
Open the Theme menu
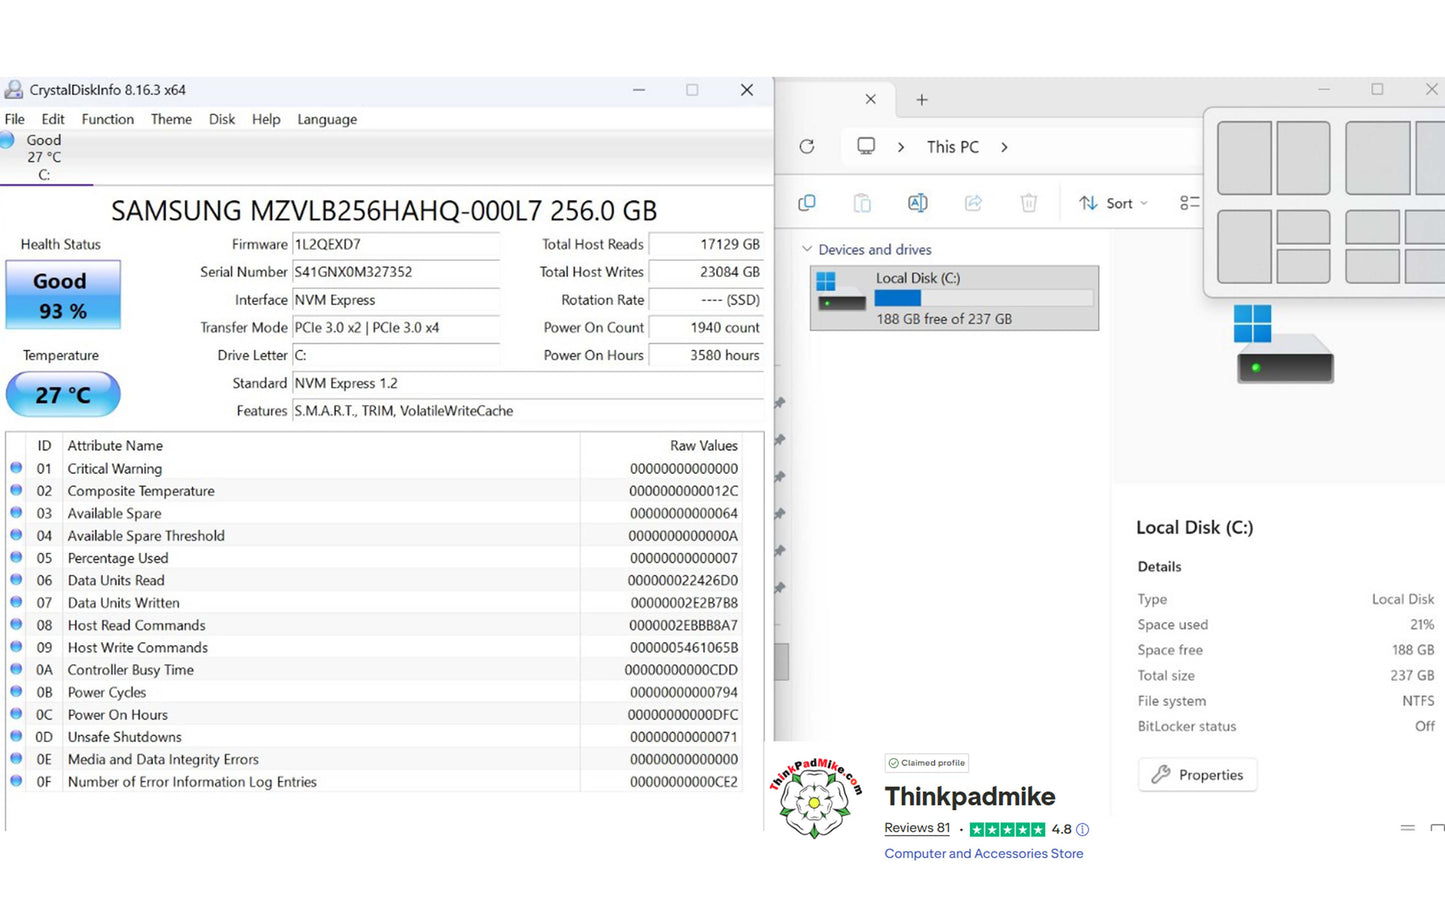[171, 119]
